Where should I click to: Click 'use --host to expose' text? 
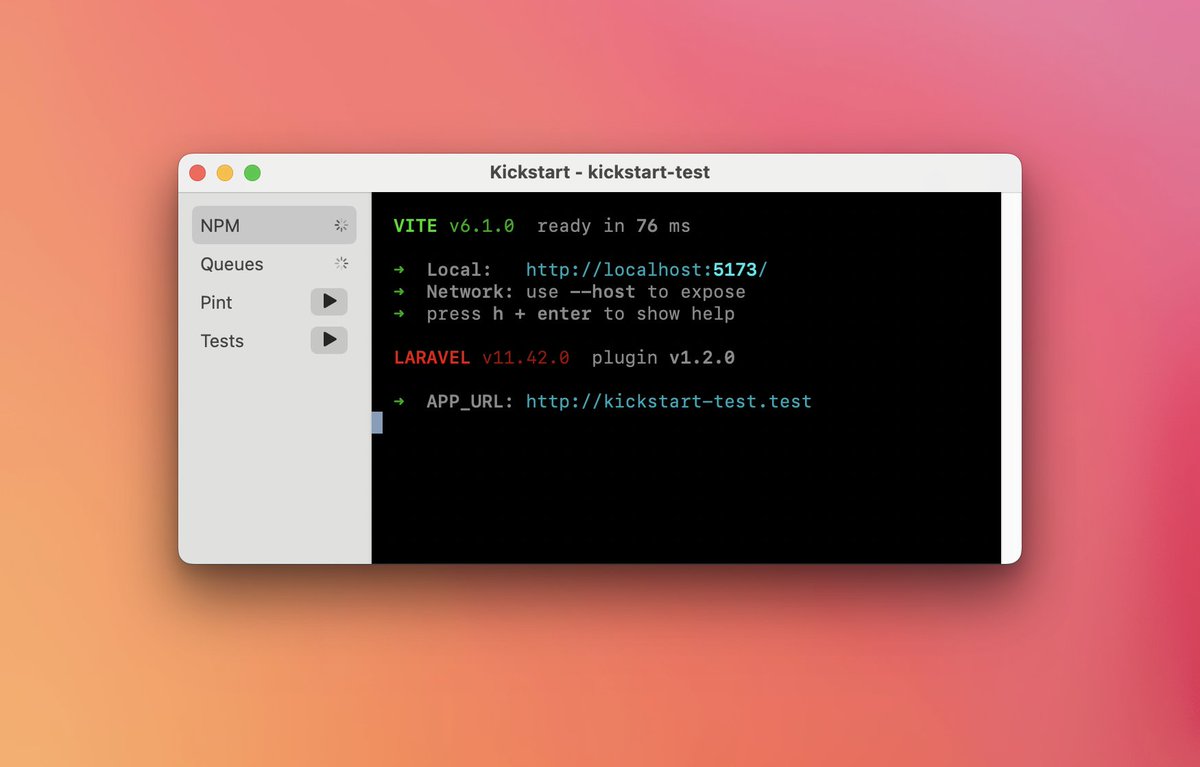(636, 292)
